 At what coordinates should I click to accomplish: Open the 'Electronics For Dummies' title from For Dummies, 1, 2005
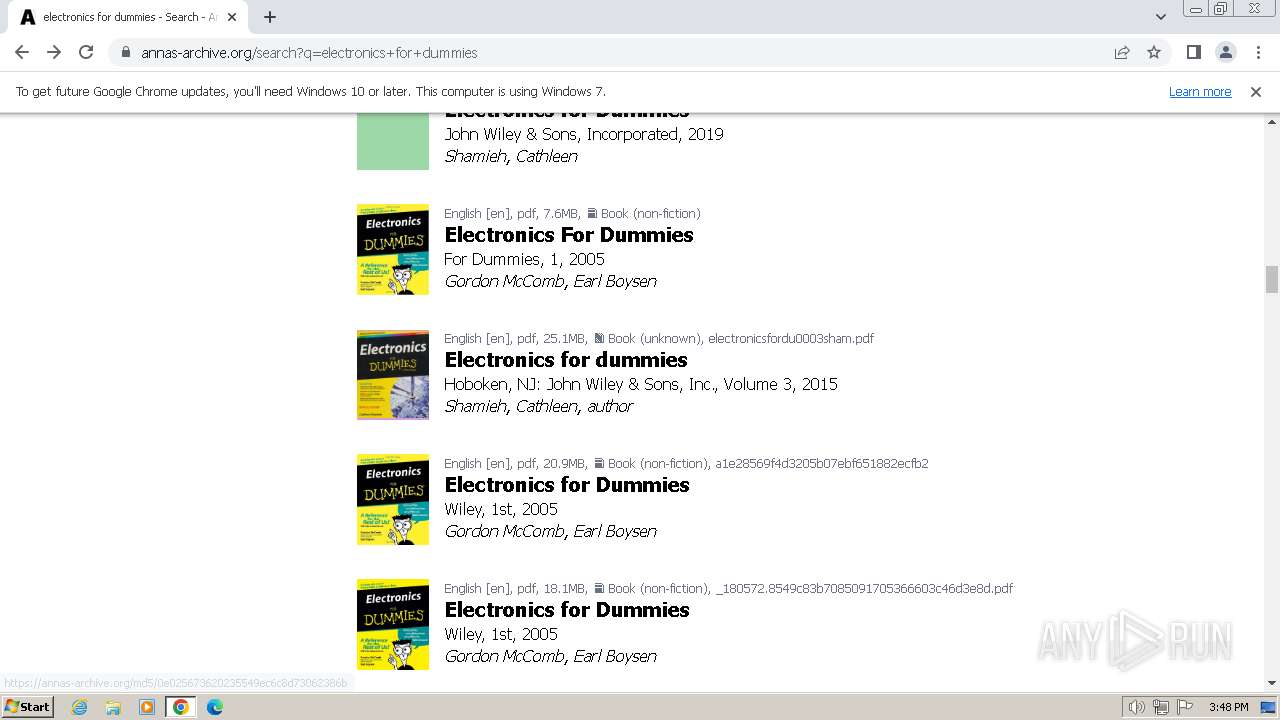point(569,235)
